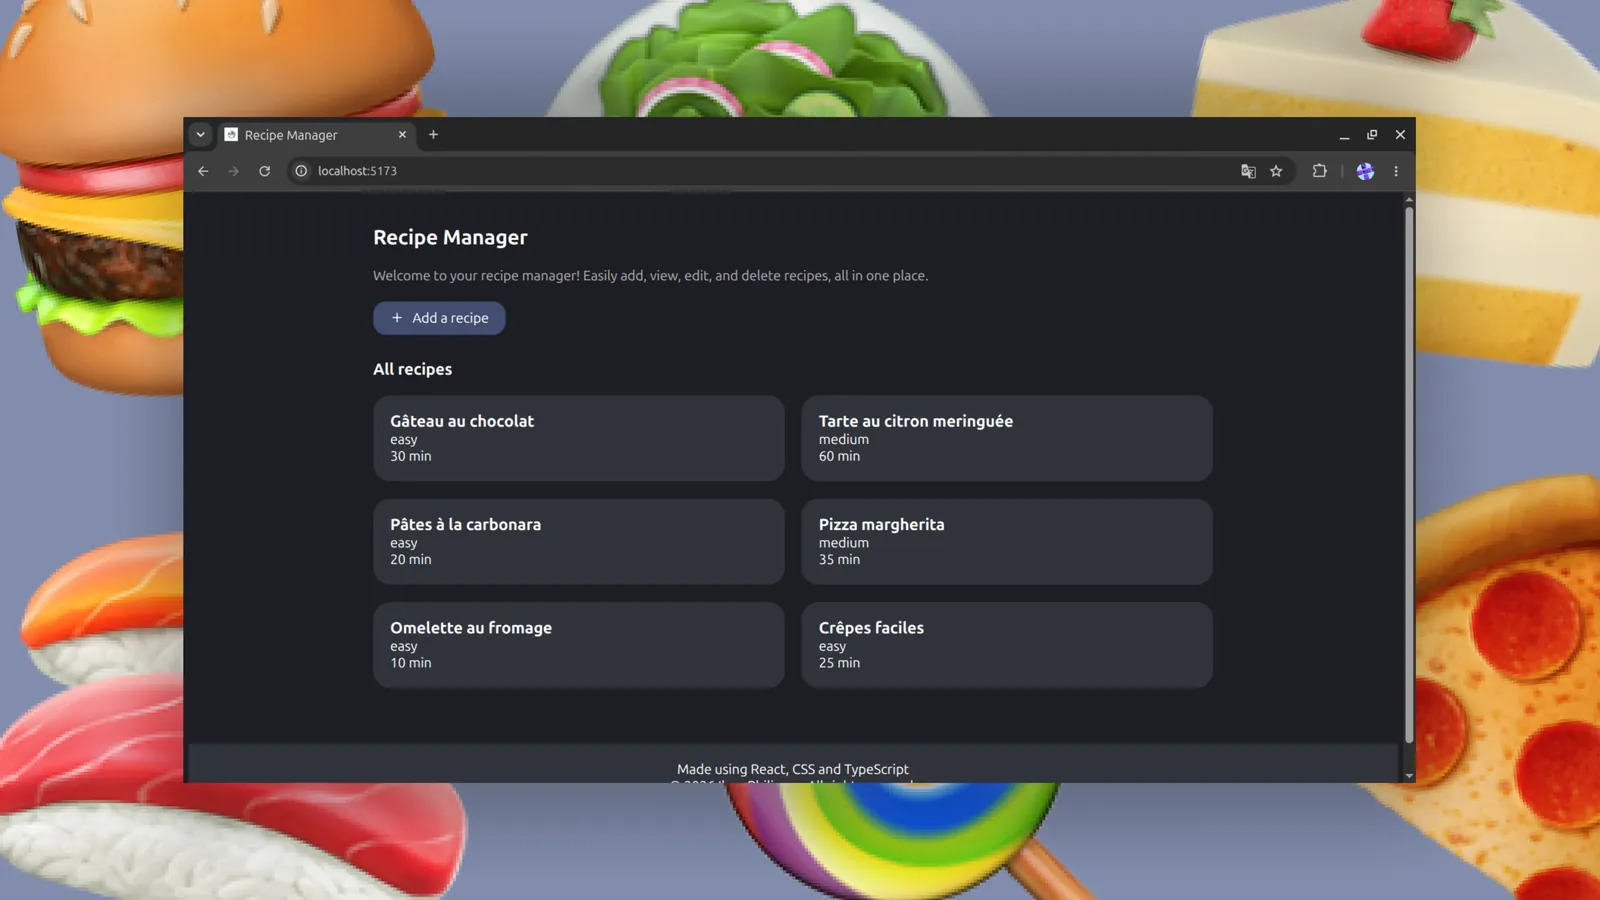
Task: Click the browser back arrow
Action: click(203, 171)
